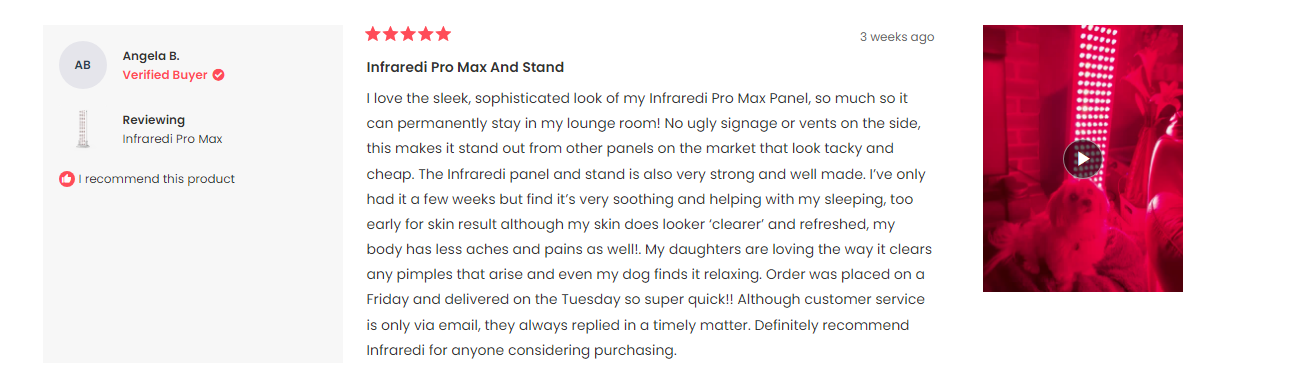Play the red light panel video
The height and width of the screenshot is (392, 1310).
coord(1082,158)
